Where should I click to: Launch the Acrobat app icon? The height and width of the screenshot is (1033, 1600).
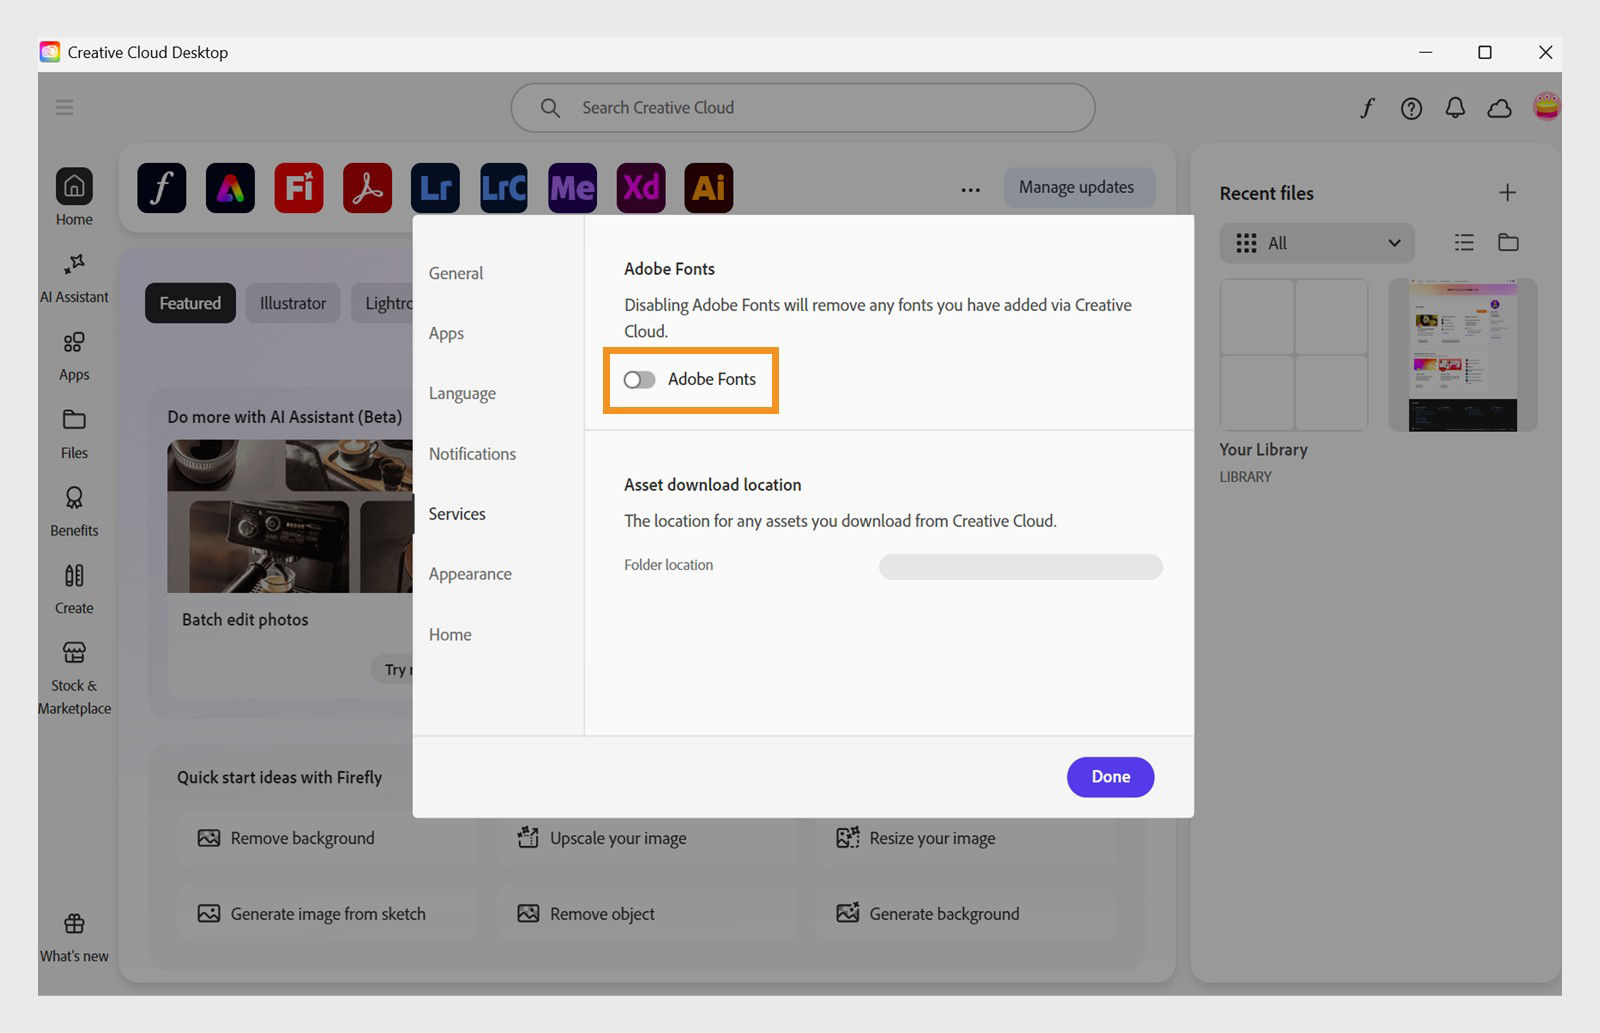(x=367, y=187)
